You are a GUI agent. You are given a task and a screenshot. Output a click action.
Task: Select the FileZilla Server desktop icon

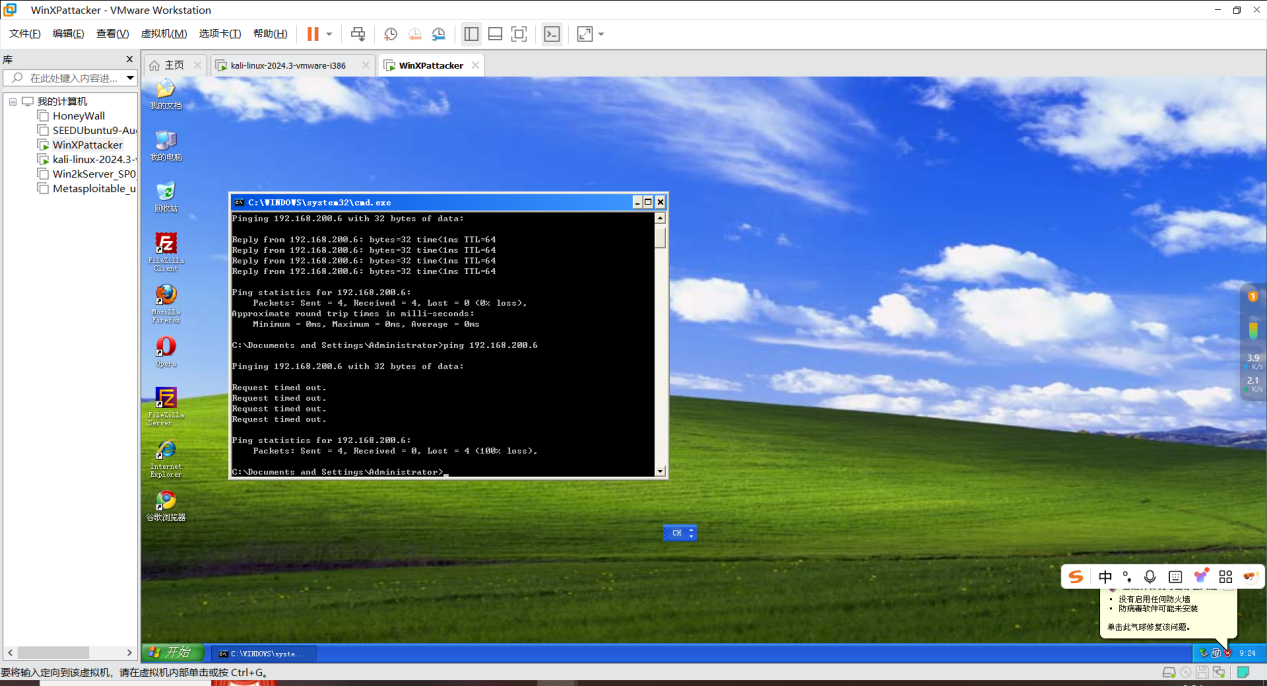[166, 407]
